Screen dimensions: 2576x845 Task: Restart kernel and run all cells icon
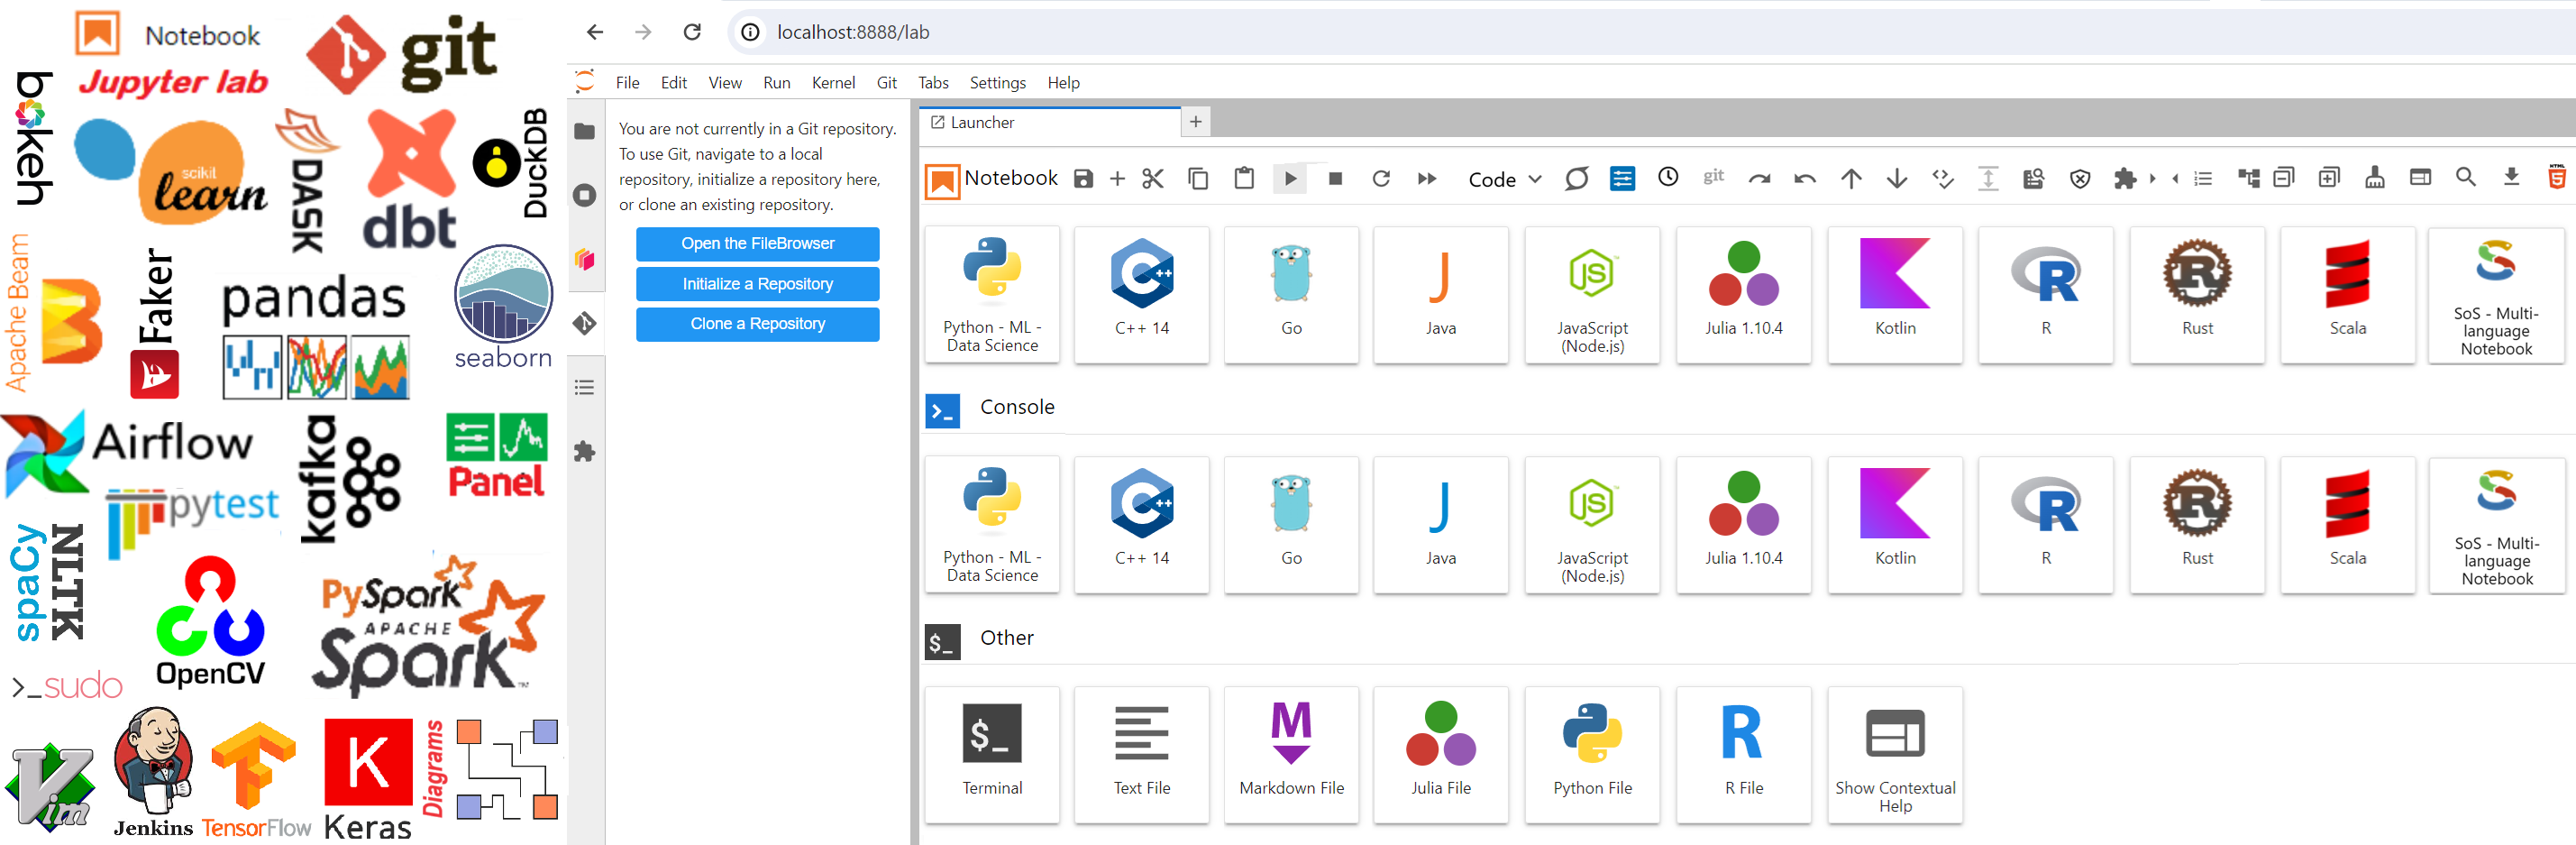tap(1427, 179)
